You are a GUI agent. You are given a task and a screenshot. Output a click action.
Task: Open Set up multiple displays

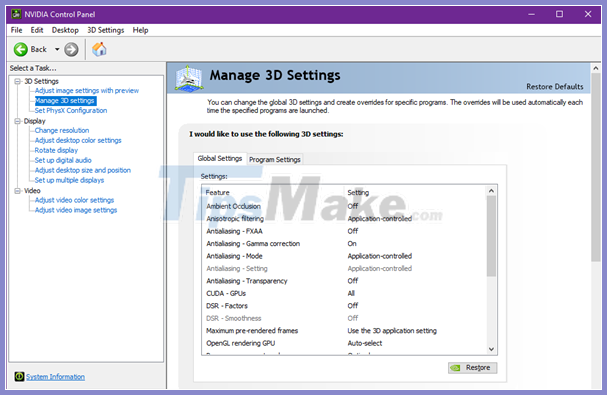pos(69,180)
